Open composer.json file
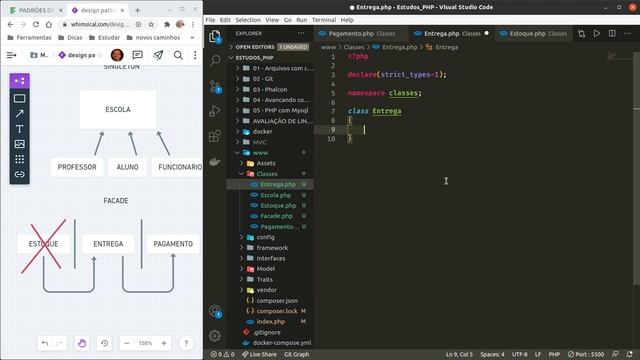This screenshot has width=640, height=360. 277,300
